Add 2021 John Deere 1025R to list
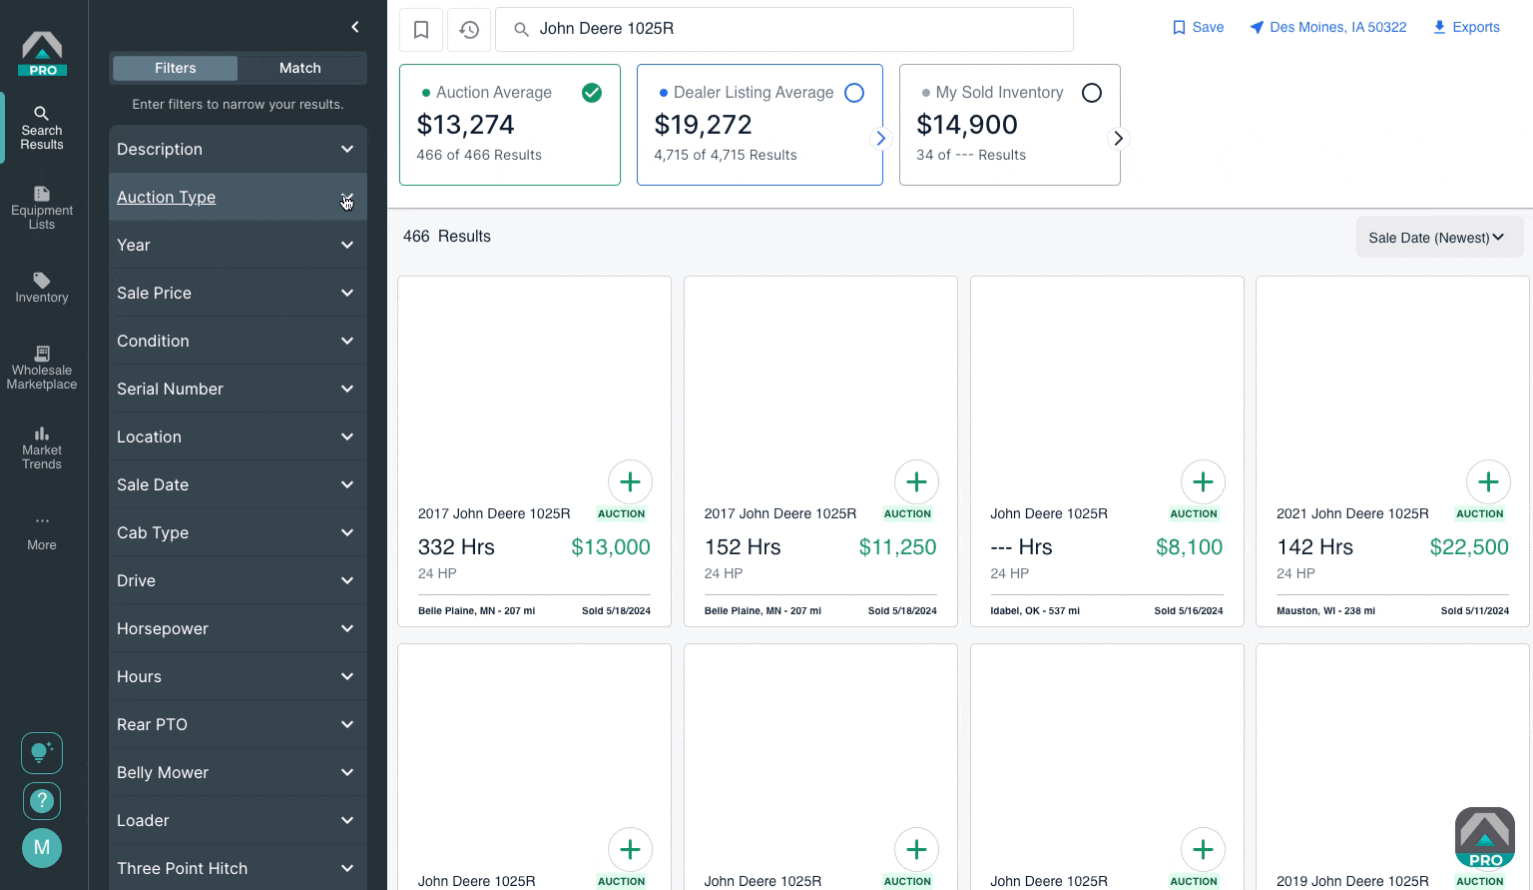 click(1488, 482)
